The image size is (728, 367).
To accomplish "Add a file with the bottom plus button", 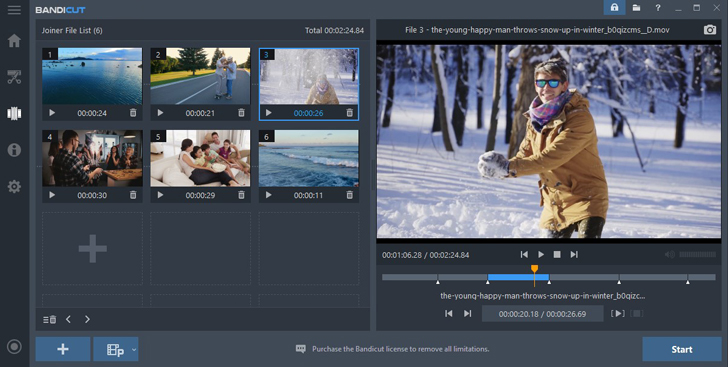I will tap(63, 349).
